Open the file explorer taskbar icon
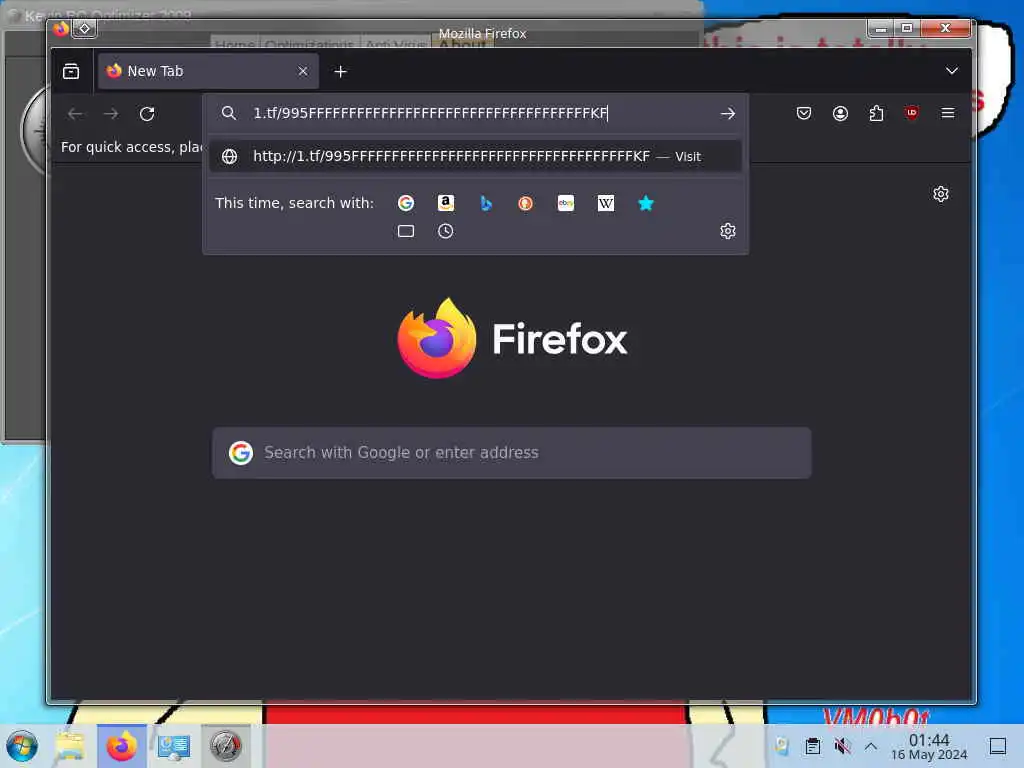The image size is (1024, 768). (x=70, y=746)
